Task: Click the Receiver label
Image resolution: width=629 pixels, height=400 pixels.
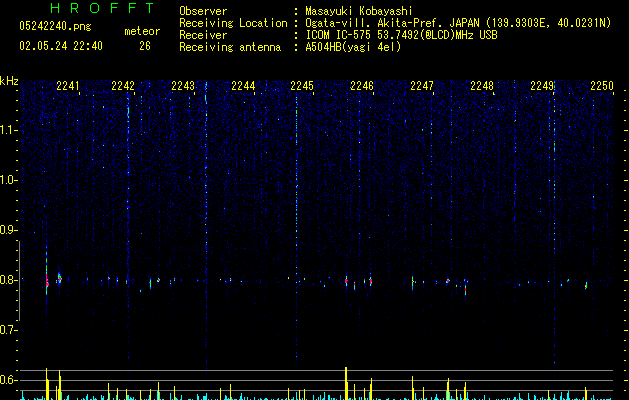Action: (x=203, y=35)
